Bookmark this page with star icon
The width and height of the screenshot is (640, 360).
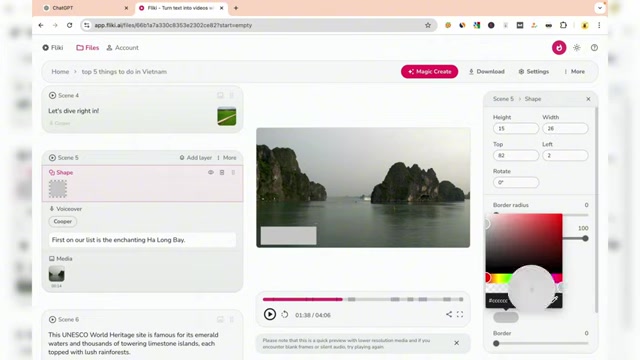point(428,25)
